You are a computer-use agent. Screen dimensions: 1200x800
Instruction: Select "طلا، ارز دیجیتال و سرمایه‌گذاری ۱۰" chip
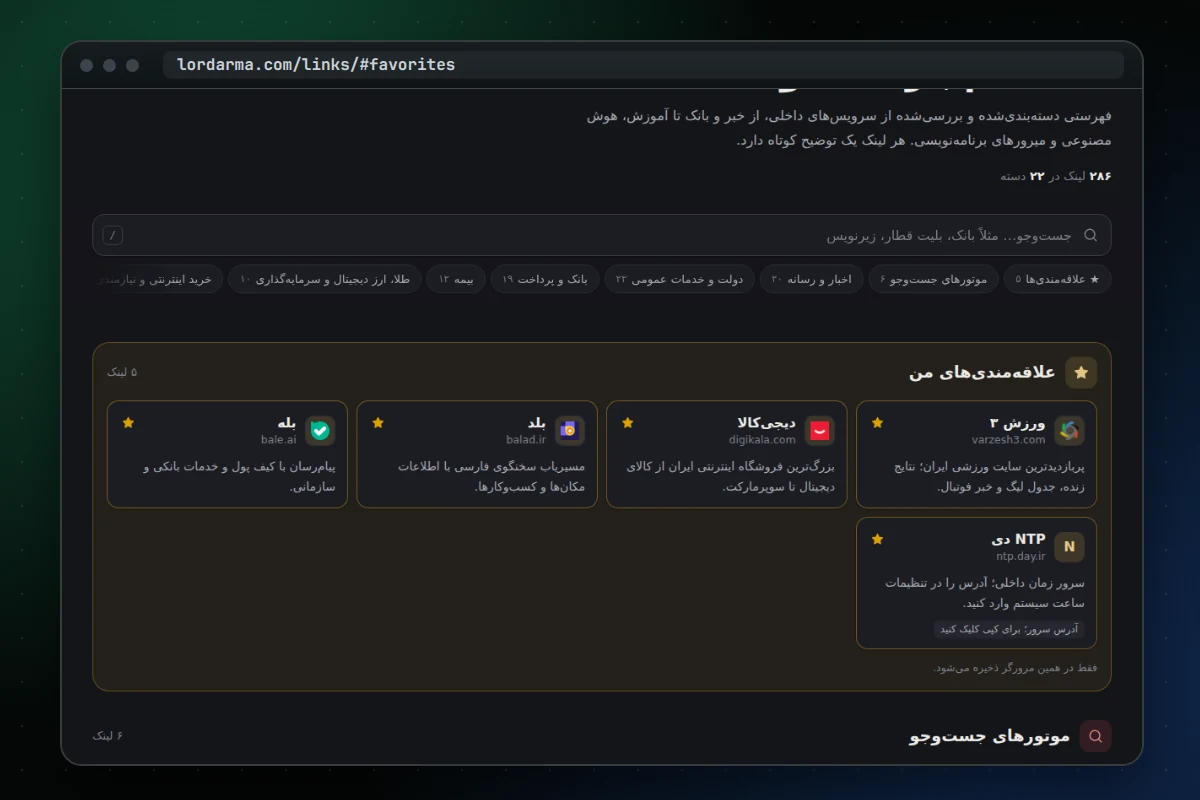tap(325, 279)
